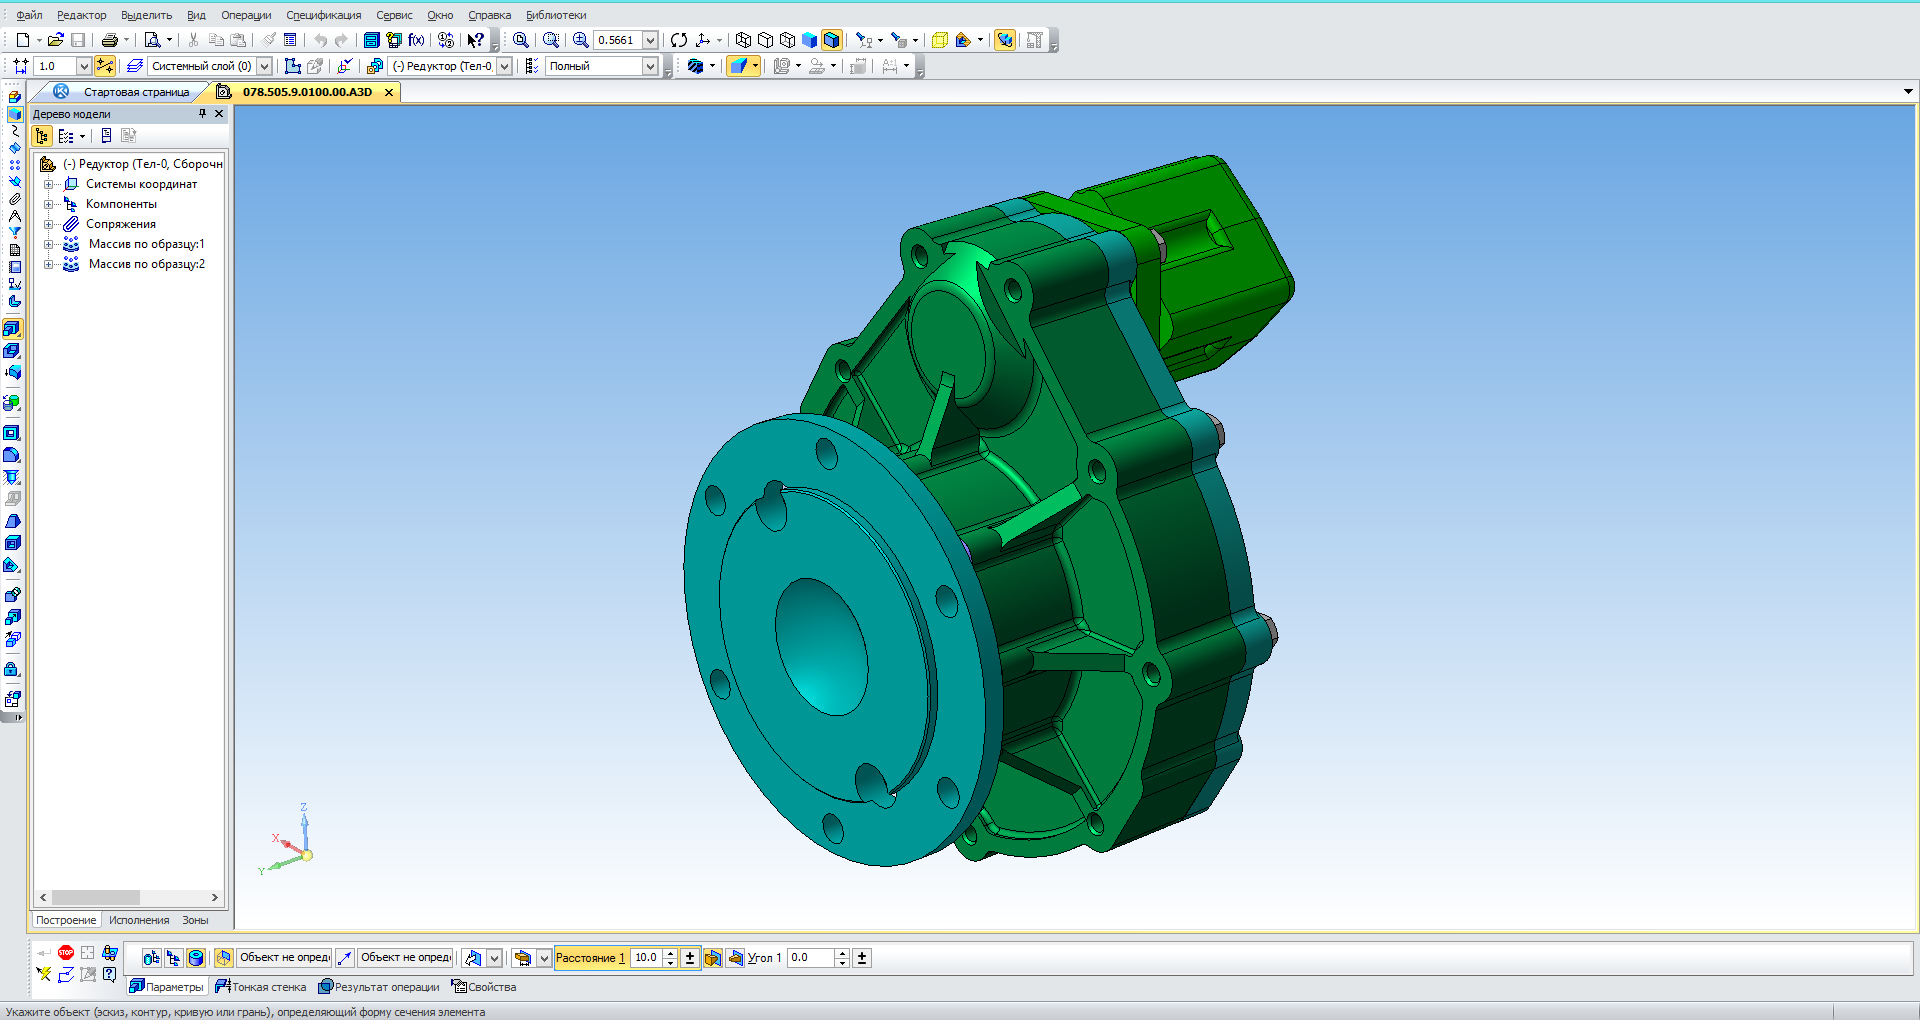The image size is (1920, 1020).
Task: Click the fillet icon in the side toolbar
Action: pos(13,455)
